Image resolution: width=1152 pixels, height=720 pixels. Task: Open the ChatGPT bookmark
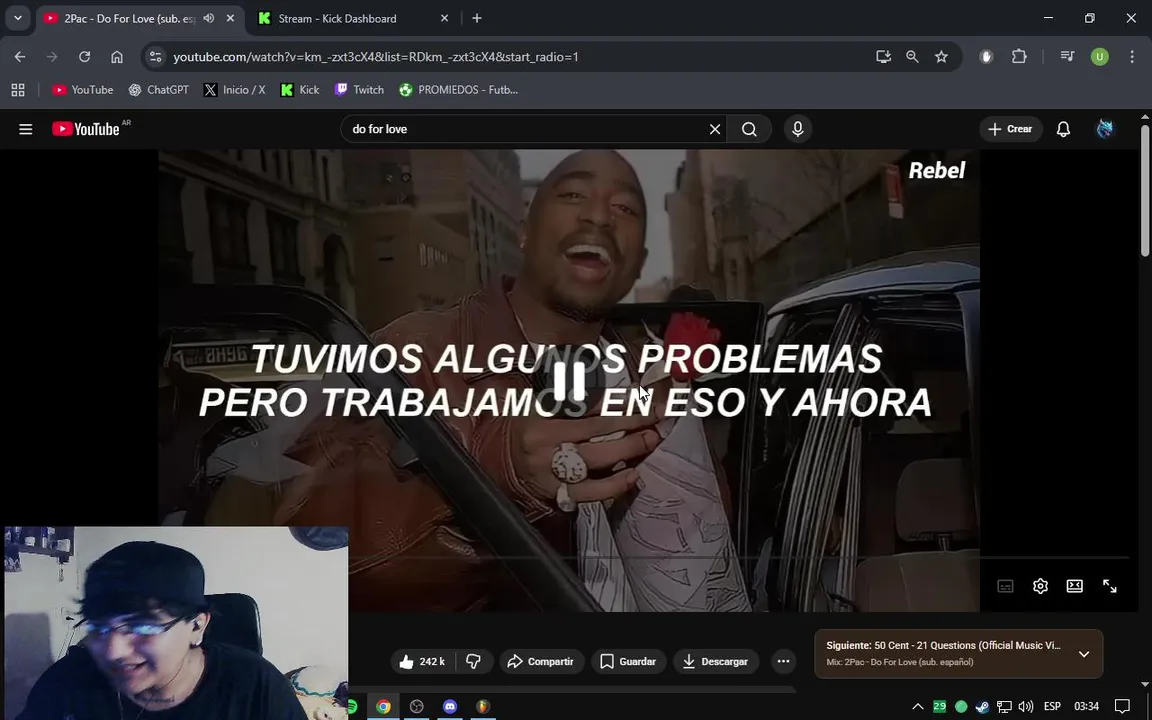click(159, 90)
